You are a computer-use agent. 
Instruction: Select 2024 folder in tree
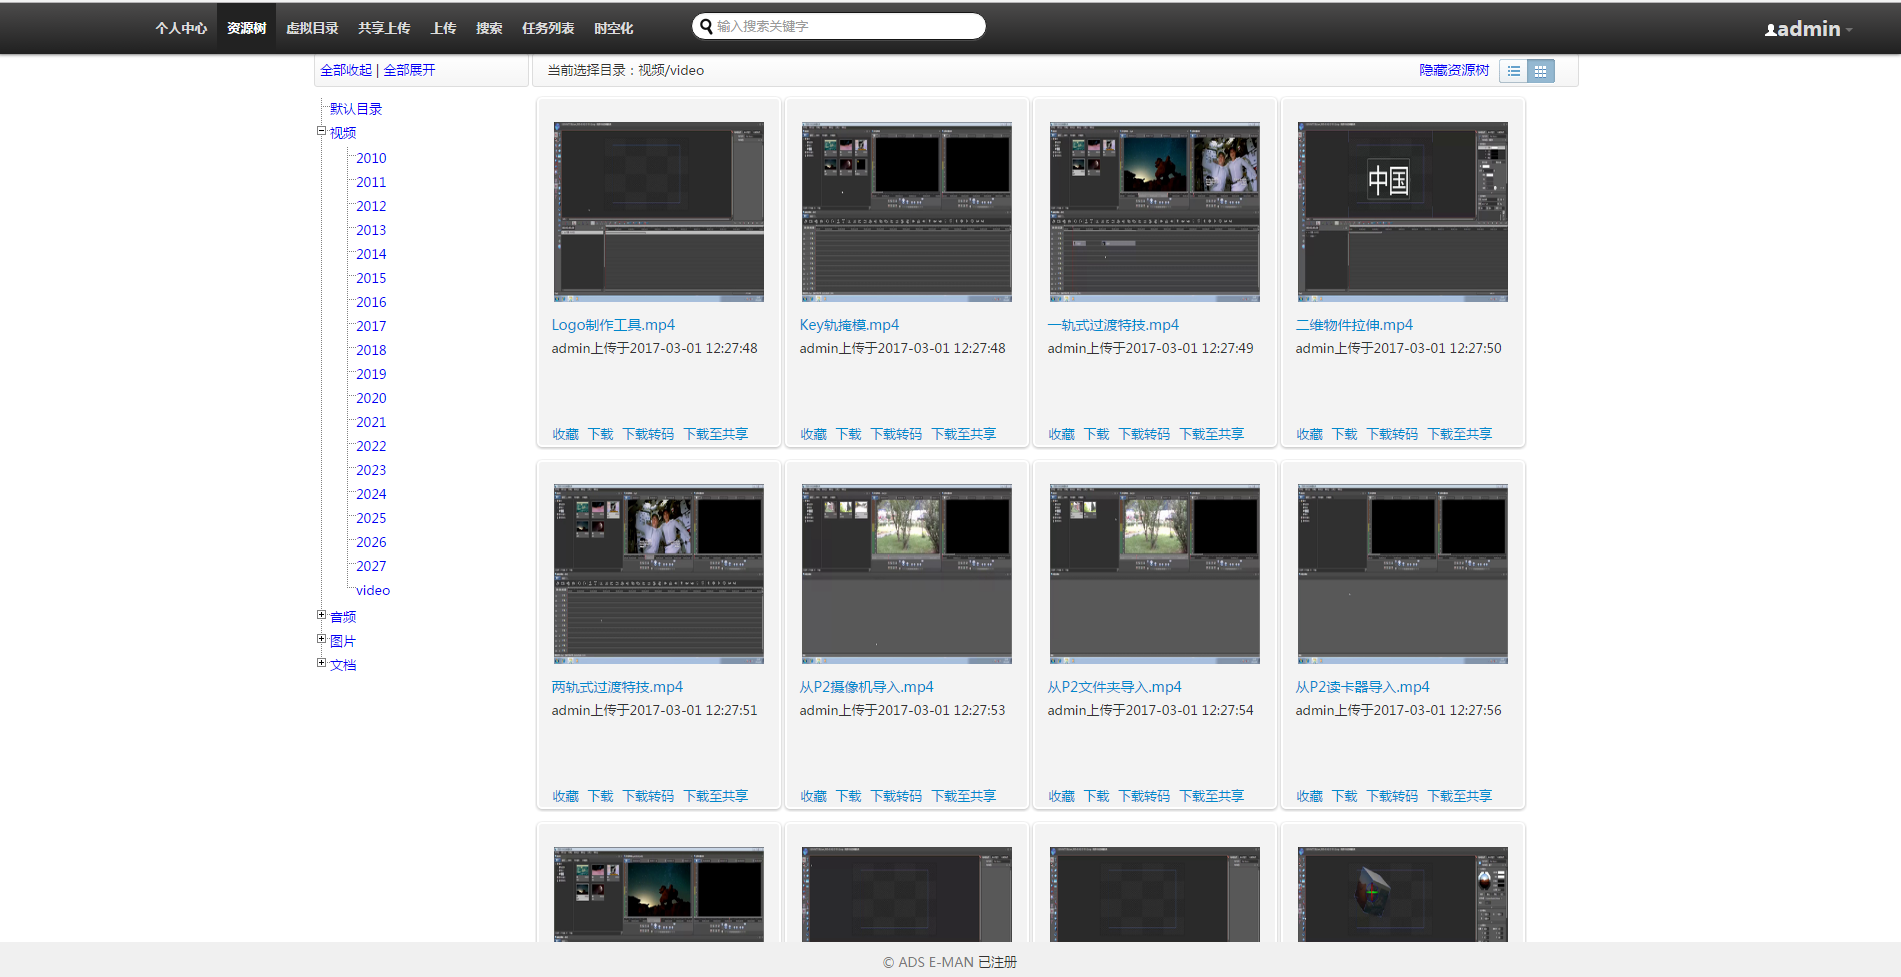(371, 494)
